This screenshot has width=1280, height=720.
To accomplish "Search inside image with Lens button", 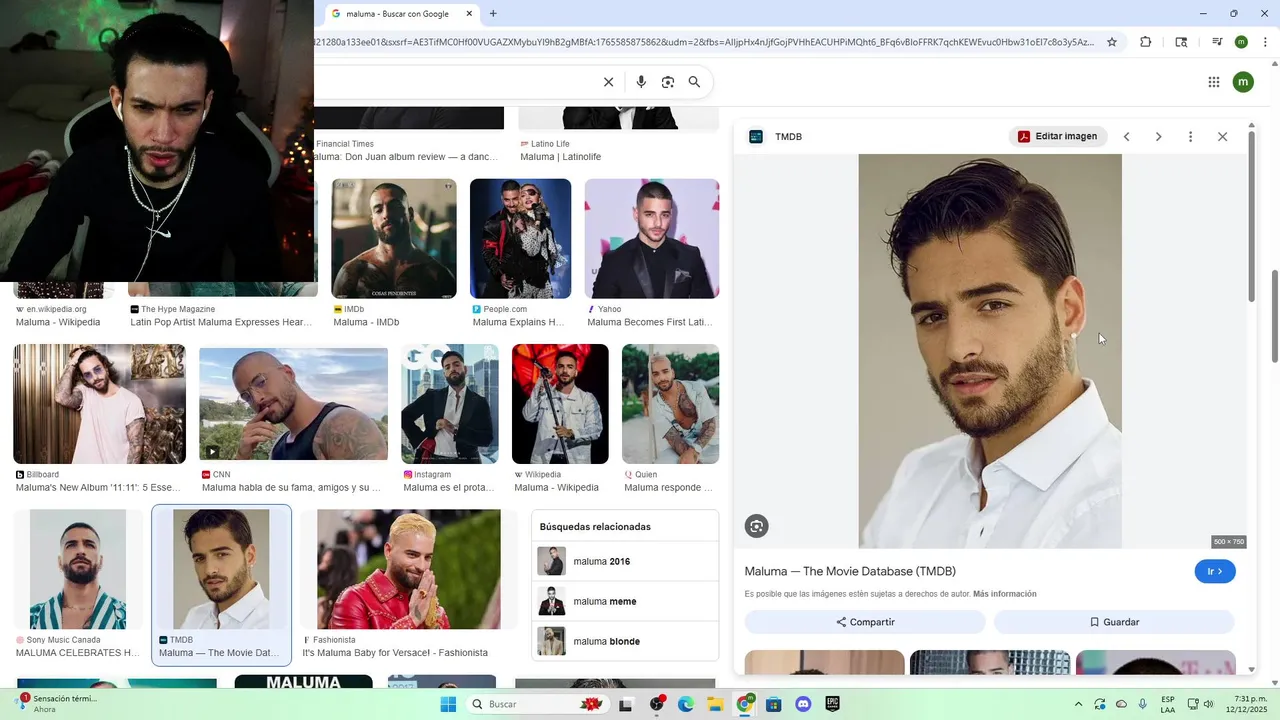I will pyautogui.click(x=756, y=526).
